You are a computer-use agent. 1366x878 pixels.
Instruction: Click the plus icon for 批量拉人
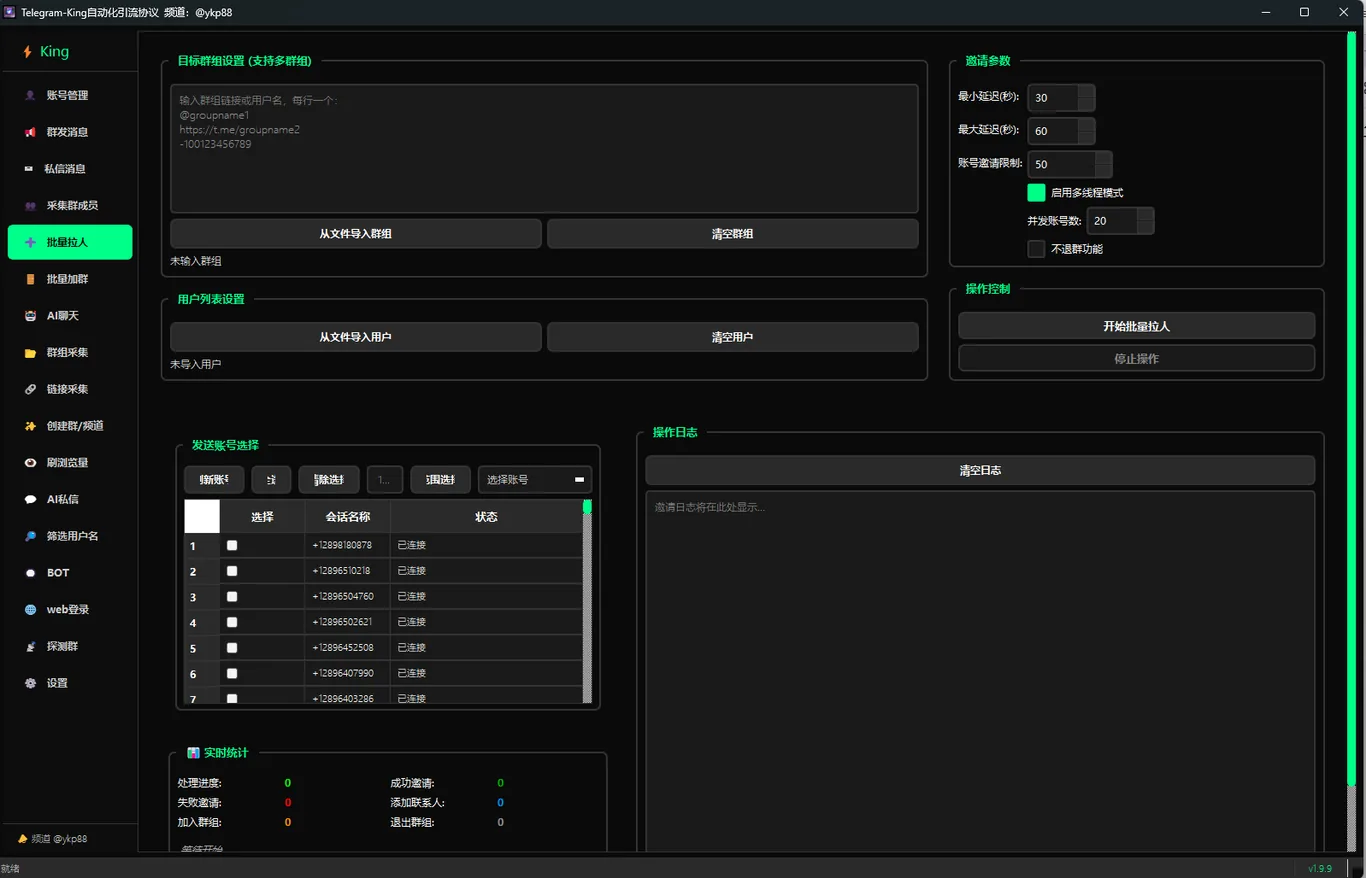(x=30, y=242)
